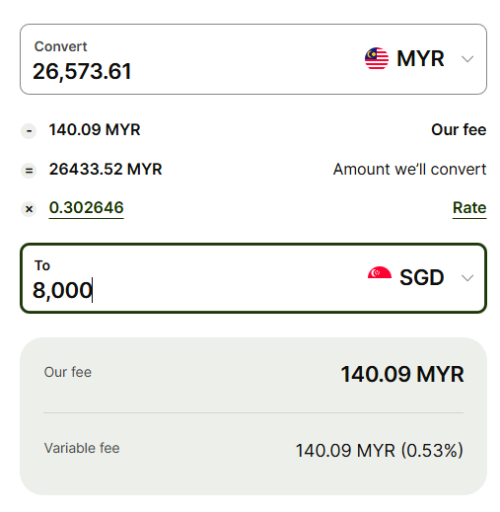Screen dimensions: 500x512
Task: Select the Variable fee row
Action: 253,450
